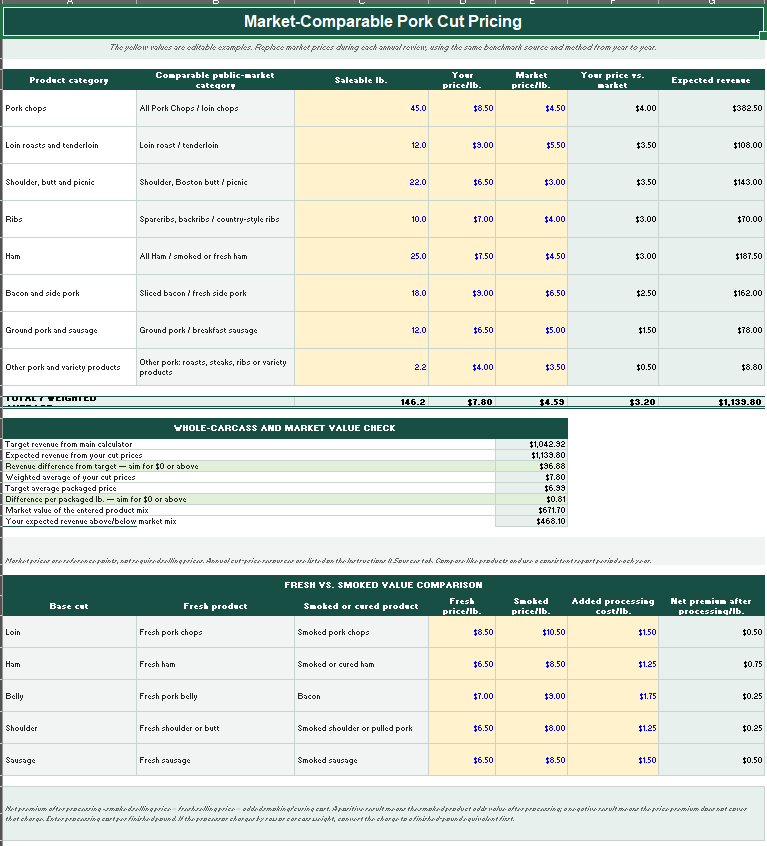767x846 pixels.
Task: Select Loin roasts expected revenue $108.00
Action: pyautogui.click(x=711, y=145)
